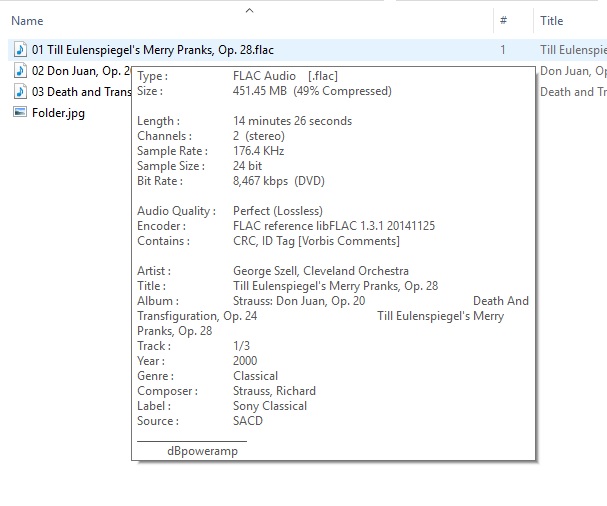Click the Sony Classical label value in tooltip
The width and height of the screenshot is (607, 506).
point(269,406)
